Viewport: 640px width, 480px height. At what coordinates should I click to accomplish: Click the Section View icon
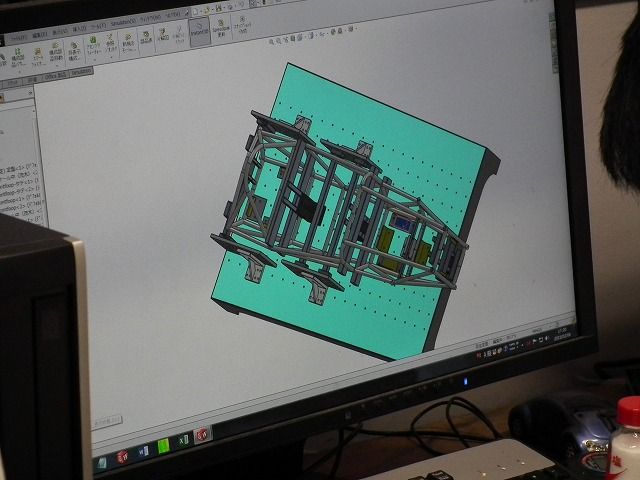pyautogui.click(x=293, y=38)
